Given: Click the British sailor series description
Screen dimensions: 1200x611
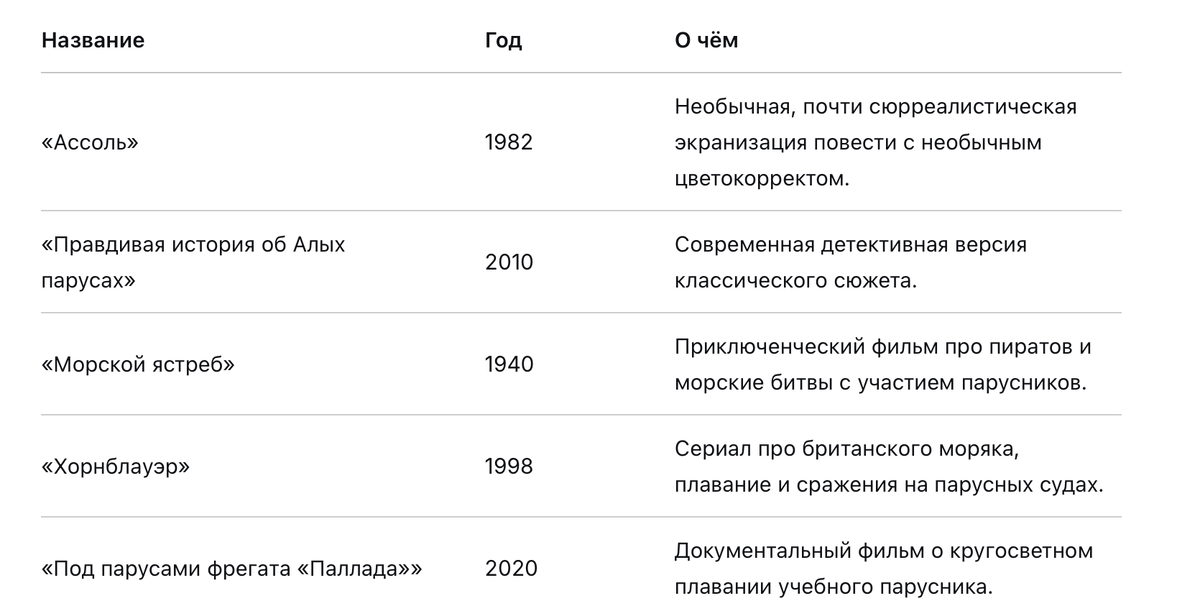Looking at the screenshot, I should click(x=889, y=466).
